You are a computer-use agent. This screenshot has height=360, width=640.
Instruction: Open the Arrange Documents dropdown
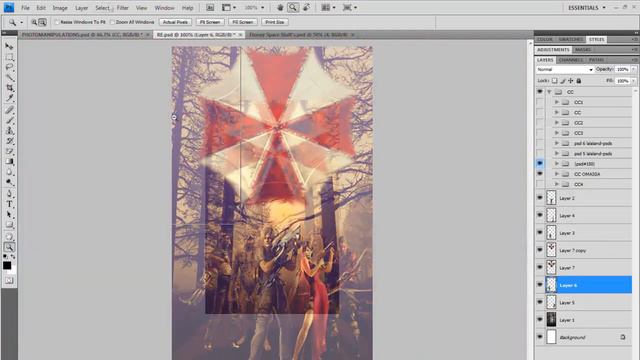click(x=328, y=7)
